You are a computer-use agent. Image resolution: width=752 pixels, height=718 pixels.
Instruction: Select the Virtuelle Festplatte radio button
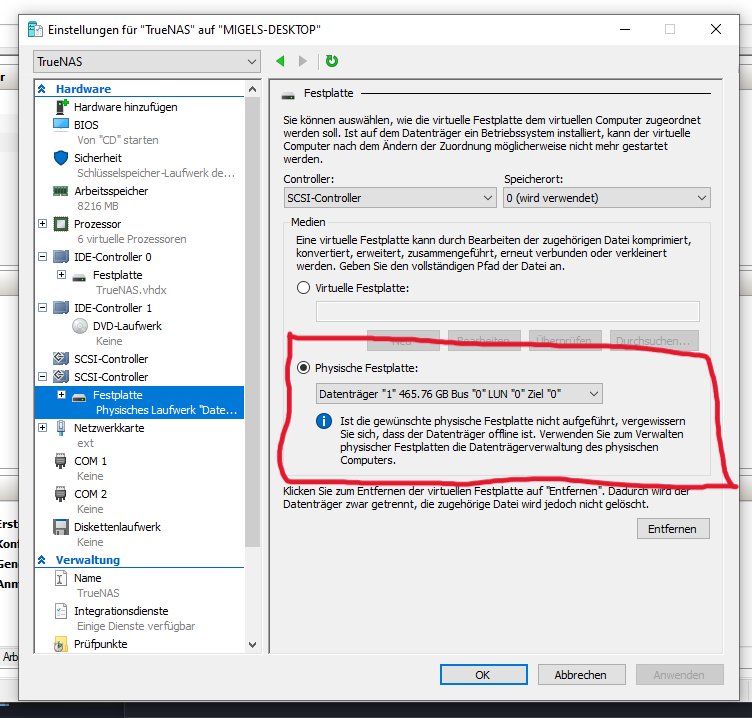[x=303, y=288]
